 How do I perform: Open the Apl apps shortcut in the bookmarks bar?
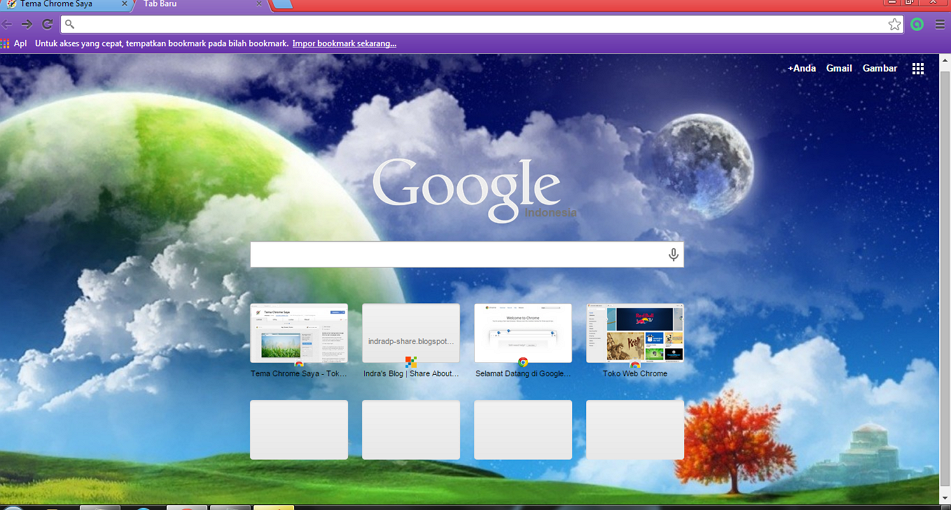[x=14, y=44]
